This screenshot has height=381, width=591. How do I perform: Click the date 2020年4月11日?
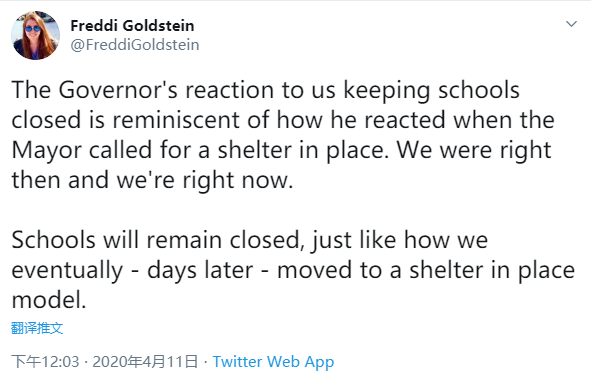click(145, 361)
